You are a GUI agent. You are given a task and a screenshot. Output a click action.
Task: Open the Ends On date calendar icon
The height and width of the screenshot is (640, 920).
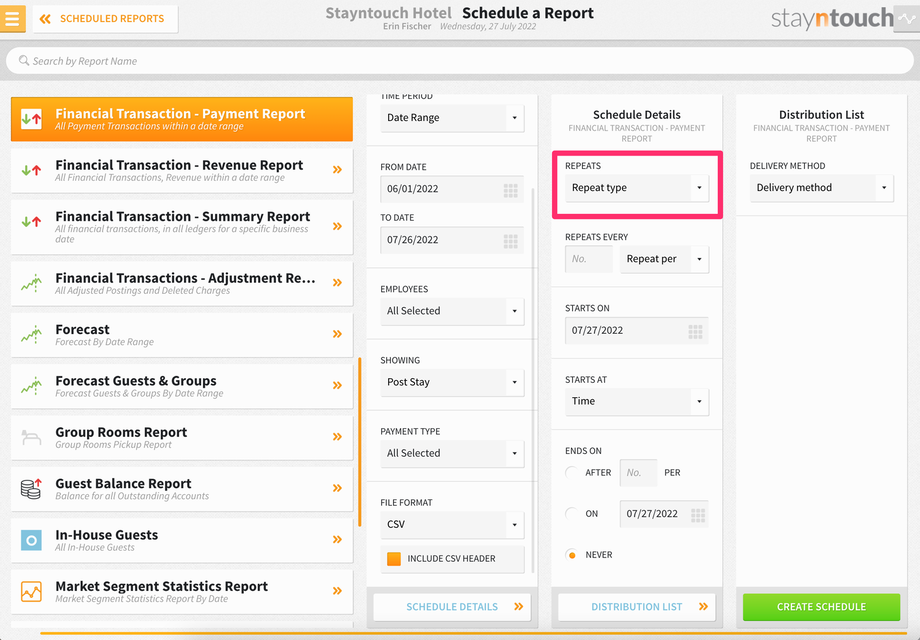[x=698, y=515]
